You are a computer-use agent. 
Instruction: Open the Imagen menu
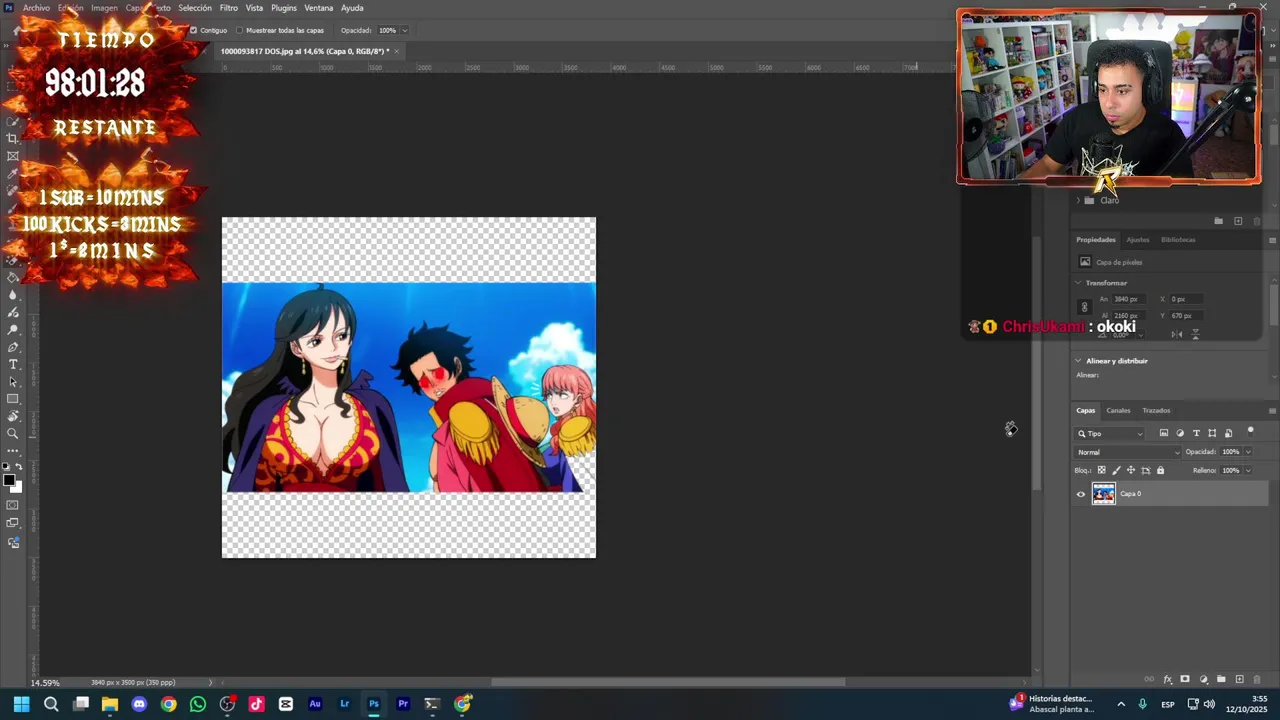[104, 8]
